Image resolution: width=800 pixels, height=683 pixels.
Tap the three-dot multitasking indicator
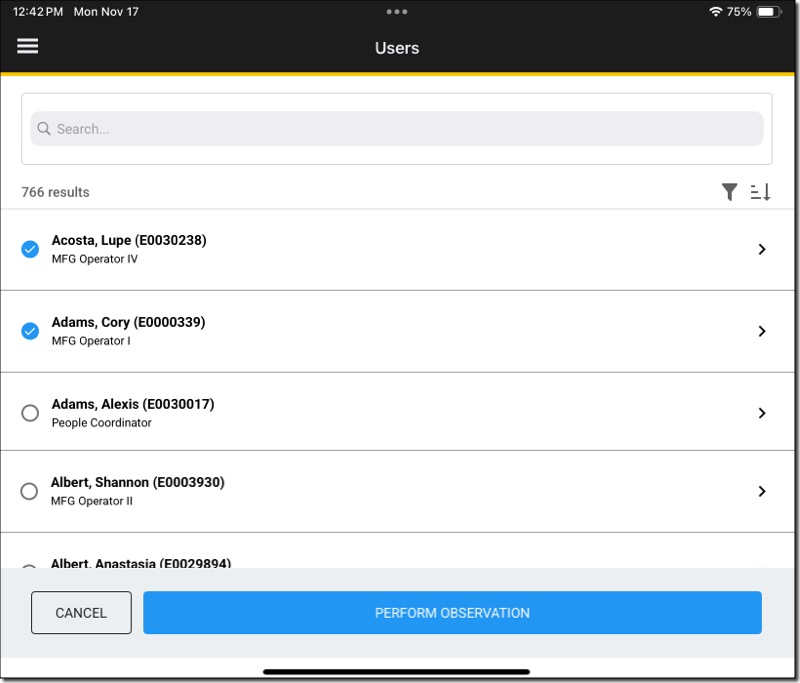click(397, 12)
